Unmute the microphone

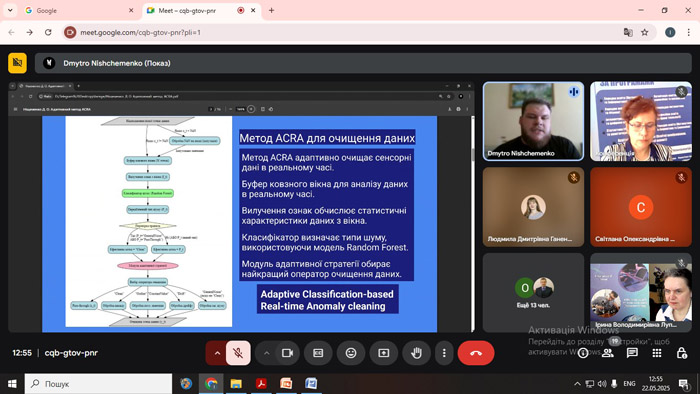click(x=238, y=353)
